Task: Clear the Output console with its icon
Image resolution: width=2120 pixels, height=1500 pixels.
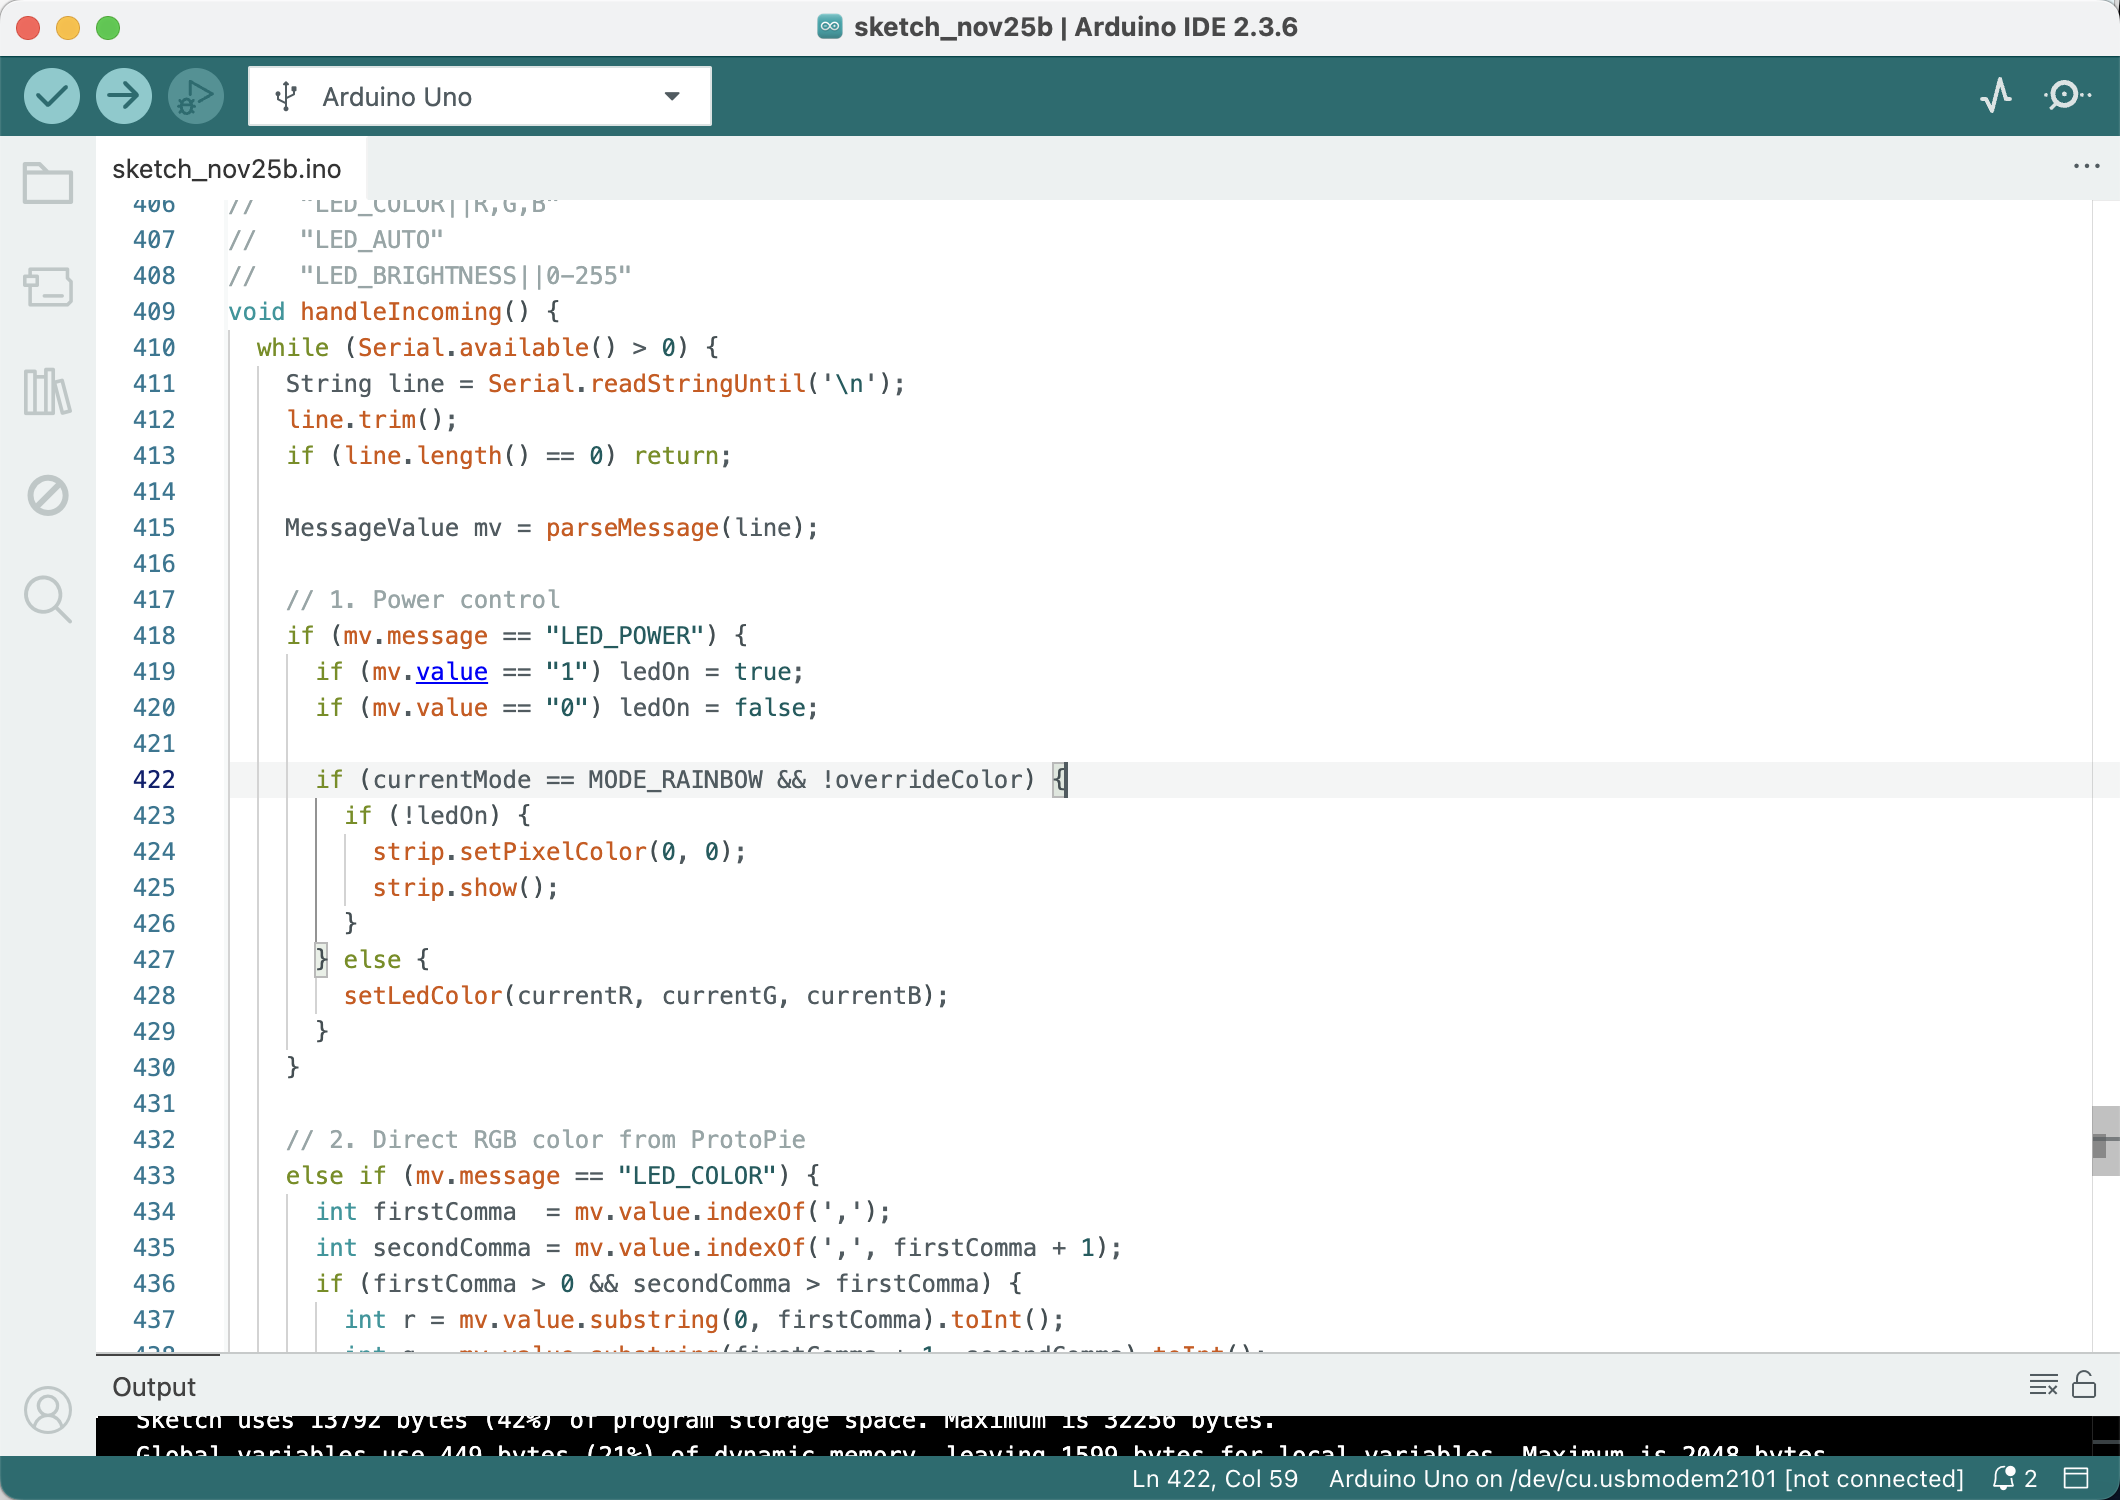Action: coord(2044,1385)
